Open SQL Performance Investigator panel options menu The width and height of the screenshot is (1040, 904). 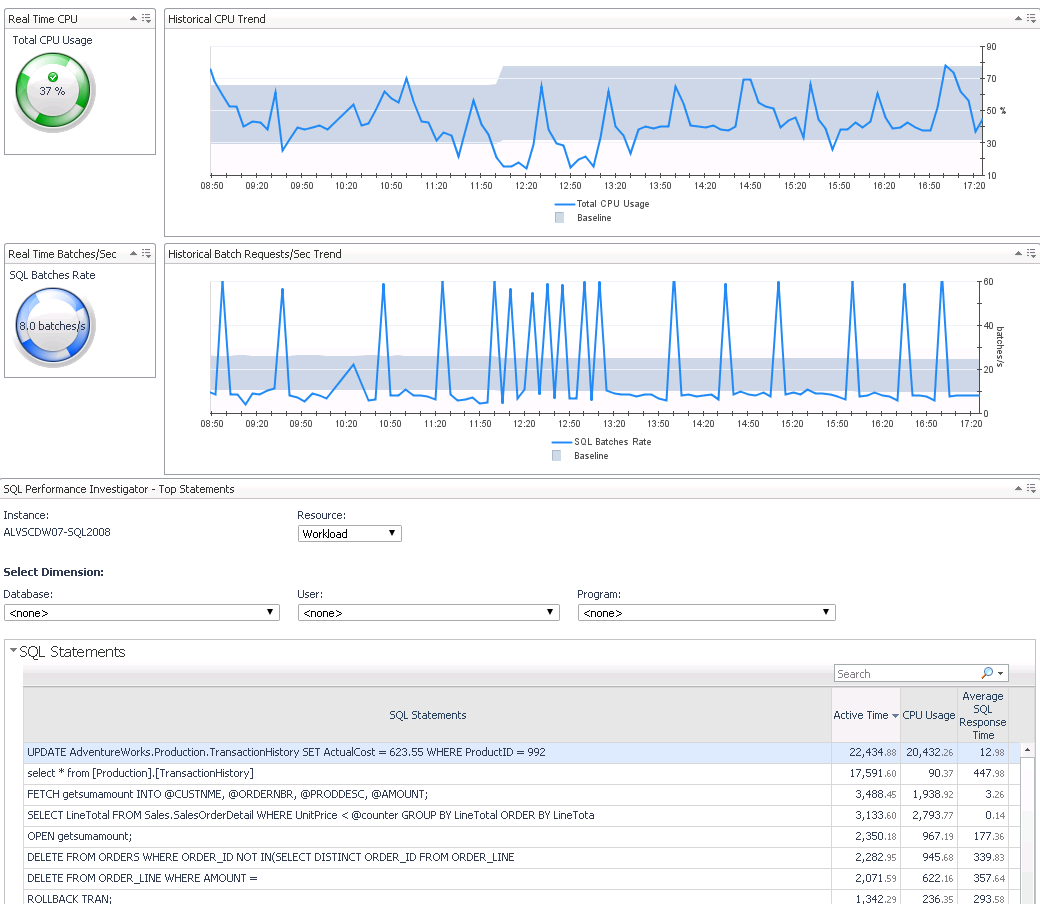(x=1030, y=489)
